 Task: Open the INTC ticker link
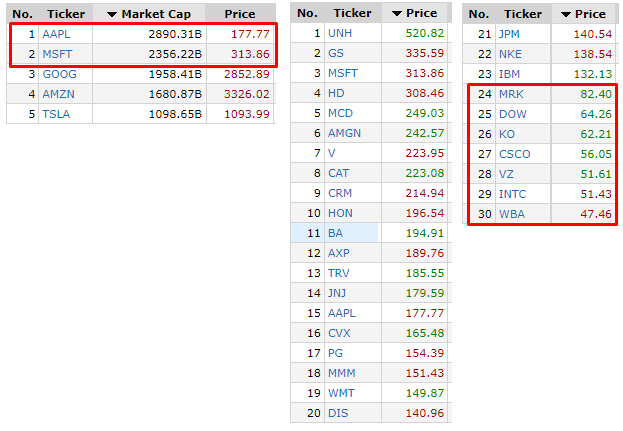click(x=513, y=194)
